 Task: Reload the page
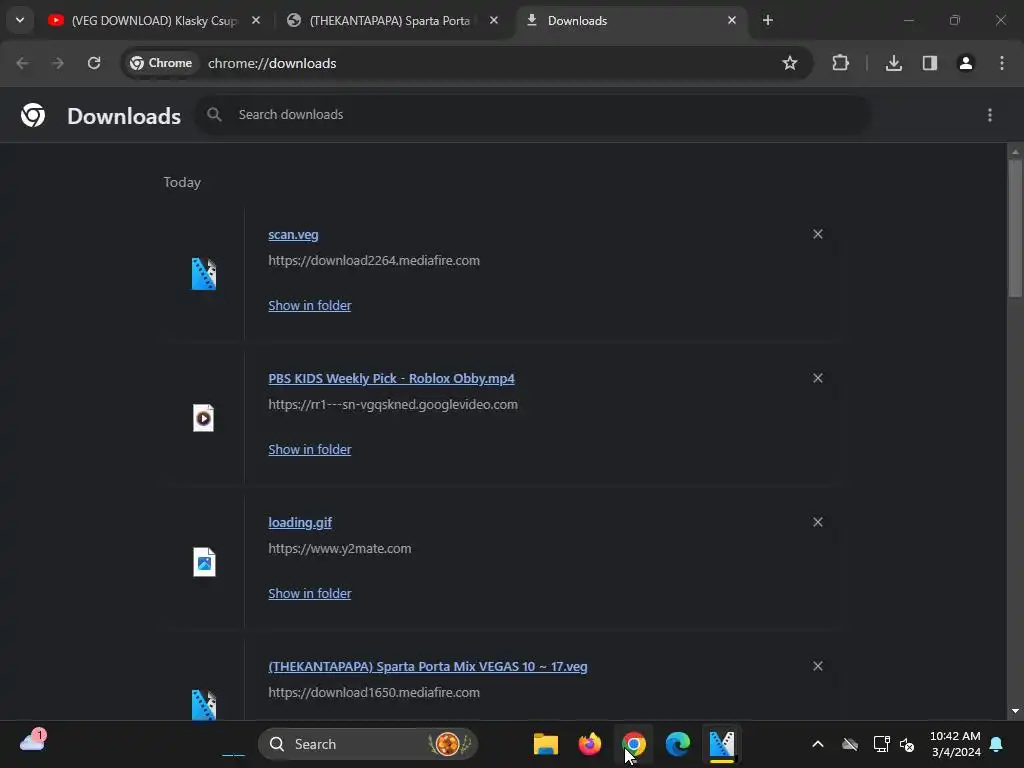(94, 63)
